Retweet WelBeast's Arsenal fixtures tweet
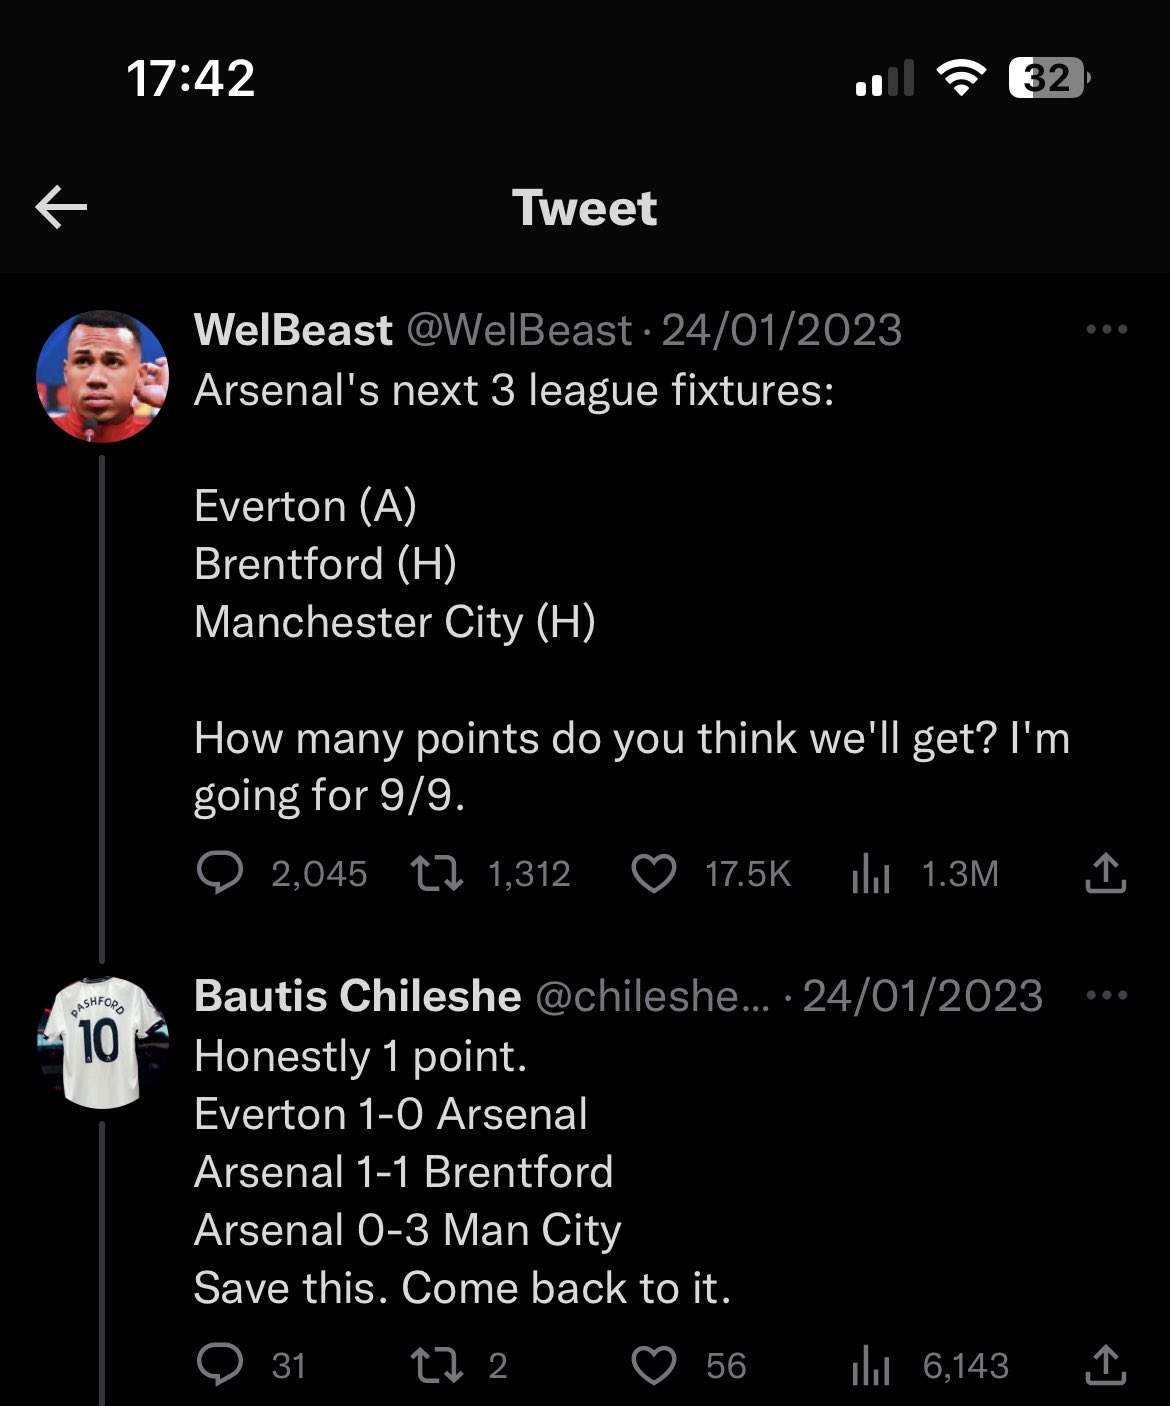1170x1406 pixels. (x=437, y=874)
